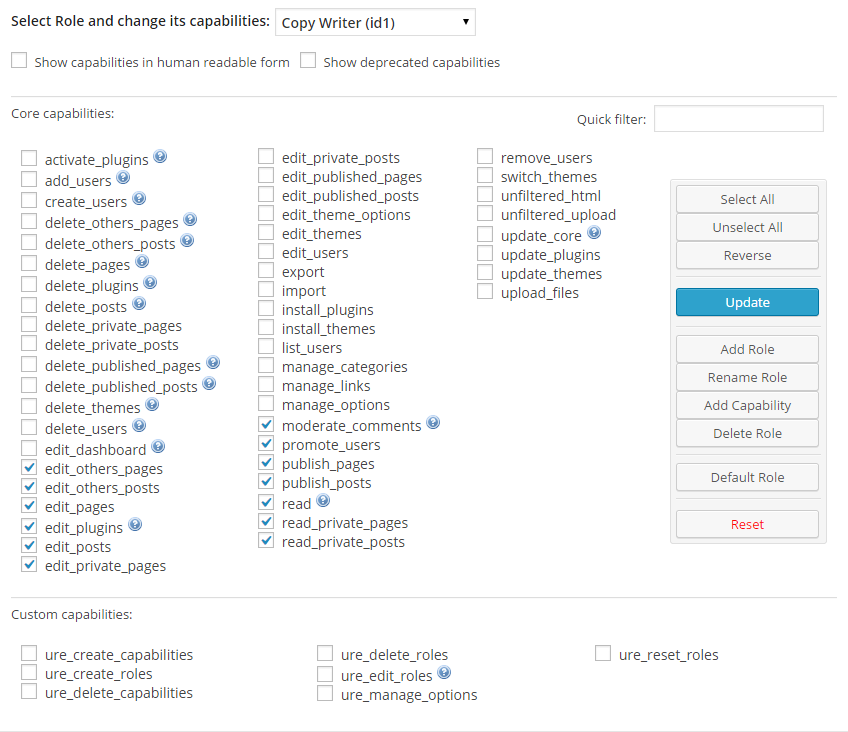Uncheck the publish_posts capability
Image resolution: width=848 pixels, height=732 pixels.
266,481
